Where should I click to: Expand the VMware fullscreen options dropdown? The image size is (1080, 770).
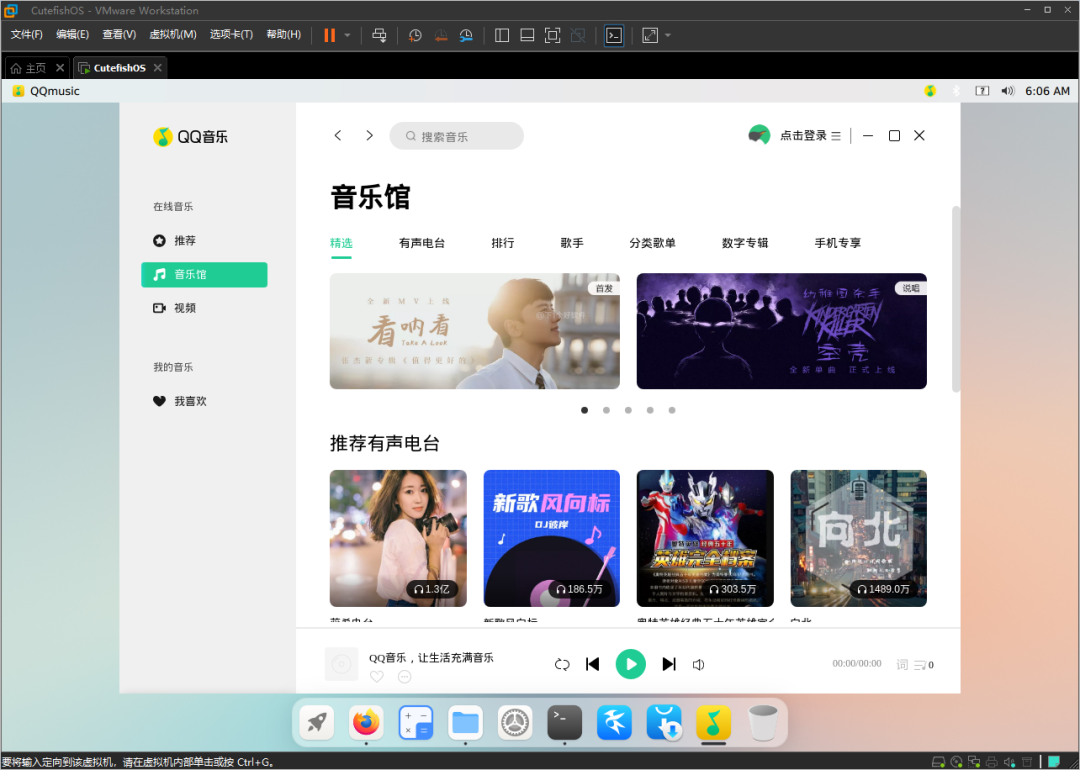pyautogui.click(x=668, y=35)
